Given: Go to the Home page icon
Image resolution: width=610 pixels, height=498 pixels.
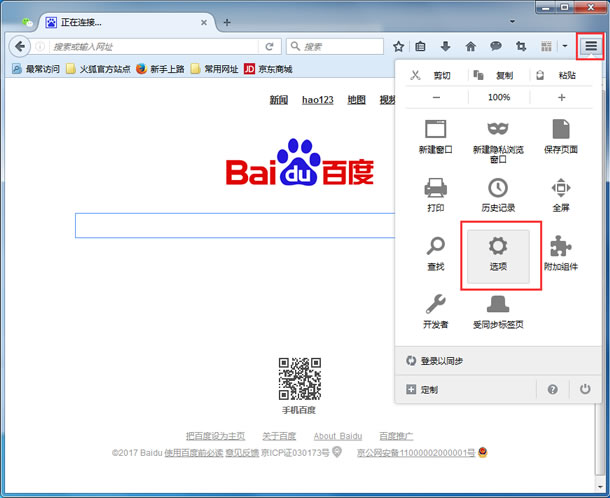Looking at the screenshot, I should pos(471,47).
